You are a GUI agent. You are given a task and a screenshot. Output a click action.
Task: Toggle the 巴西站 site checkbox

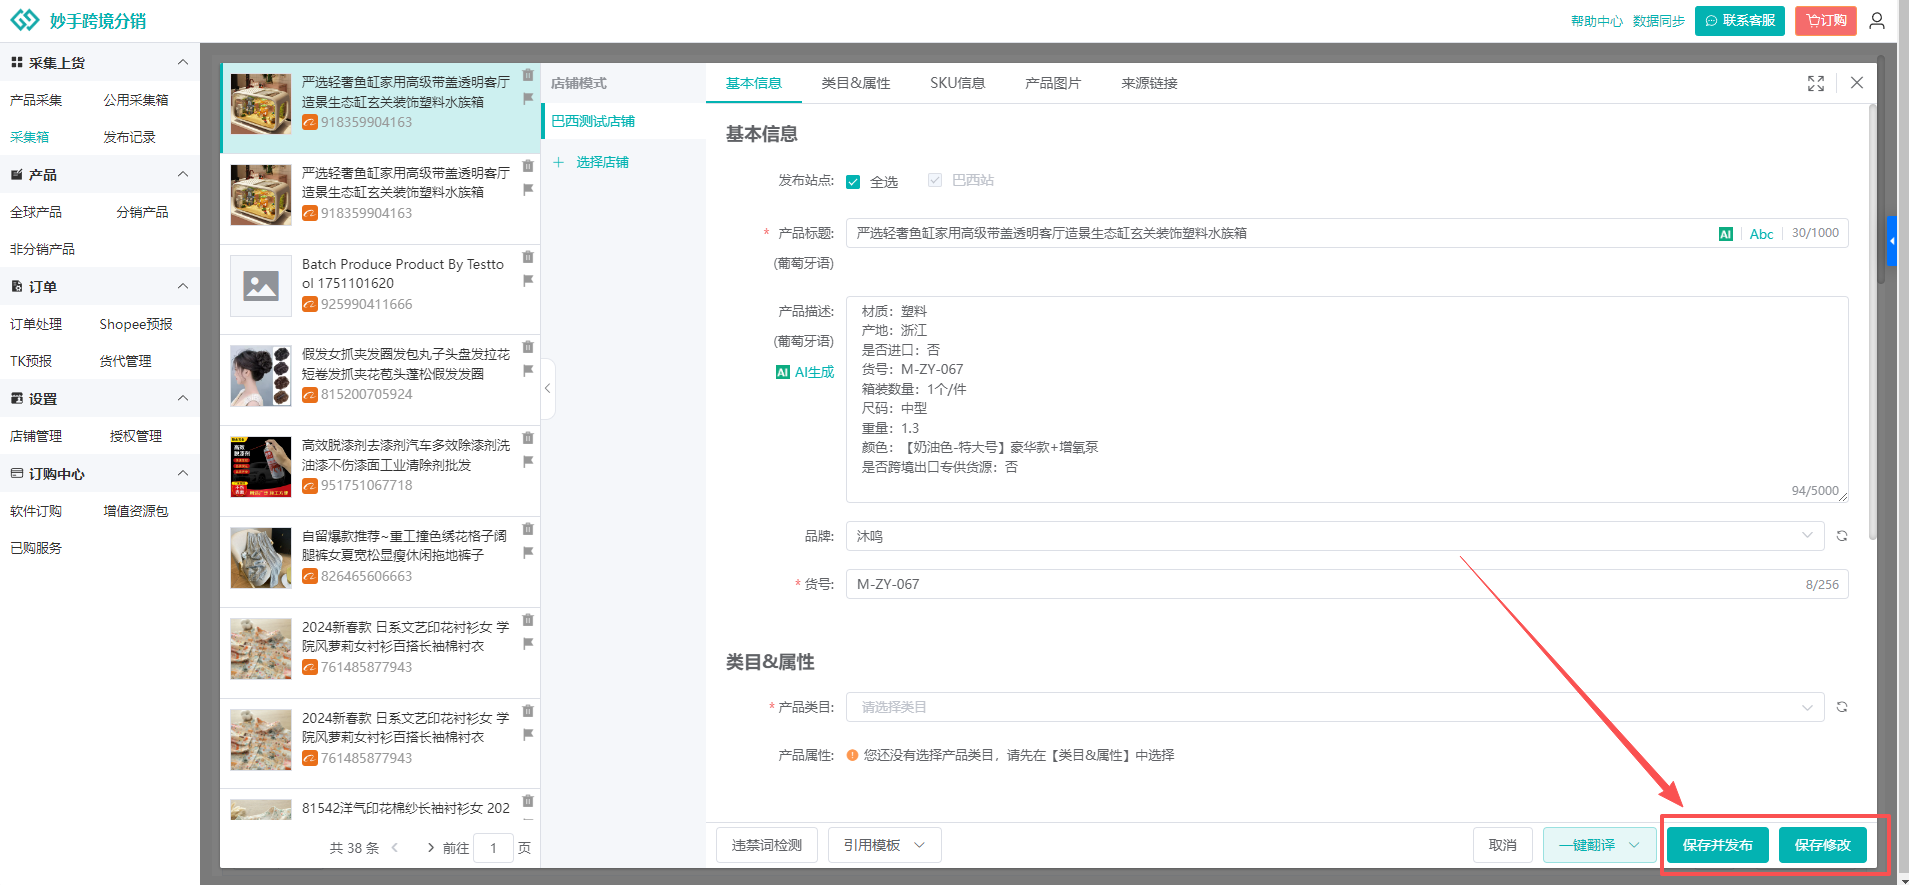[x=935, y=180]
